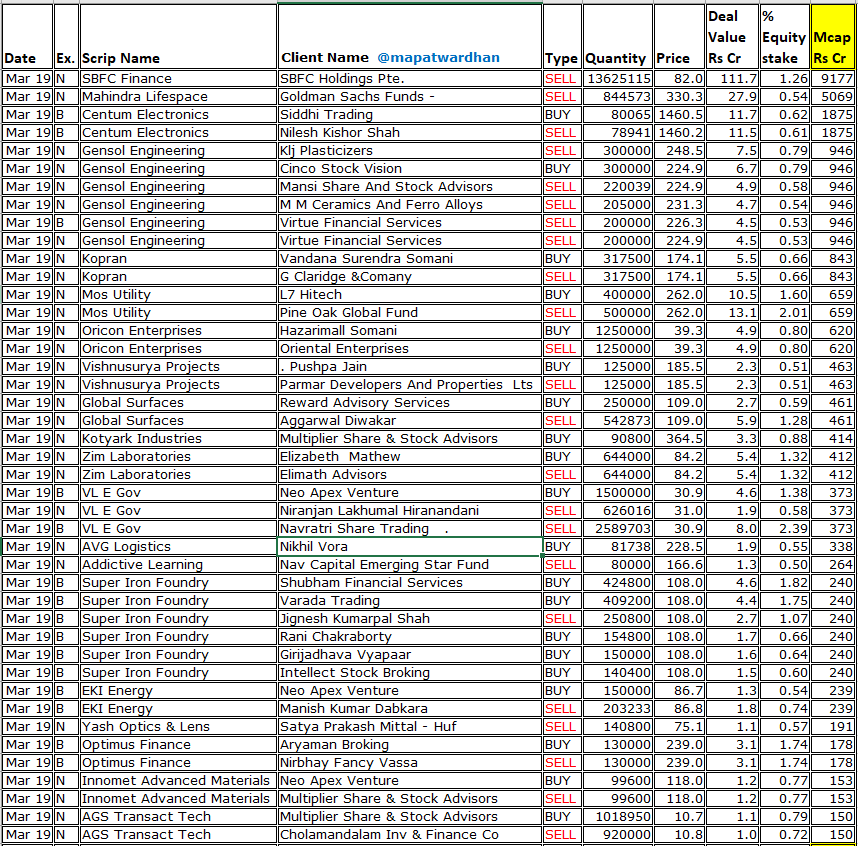Select 'Intellect Stock Broking' cell
This screenshot has width=858, height=846.
point(410,673)
